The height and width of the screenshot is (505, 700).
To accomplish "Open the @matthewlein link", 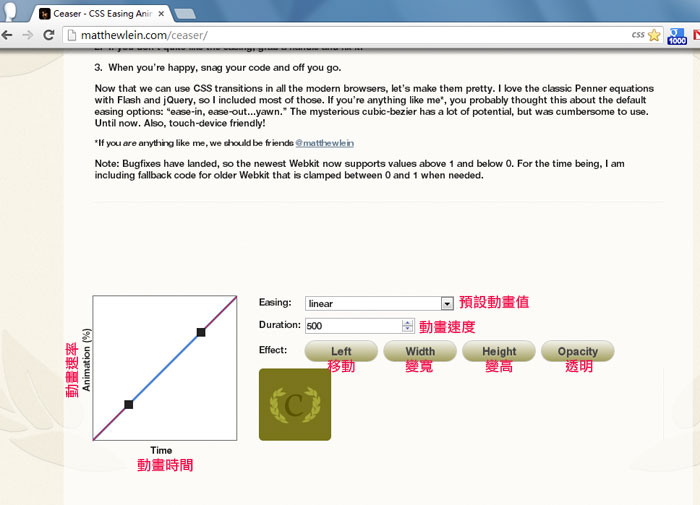I will (x=325, y=143).
